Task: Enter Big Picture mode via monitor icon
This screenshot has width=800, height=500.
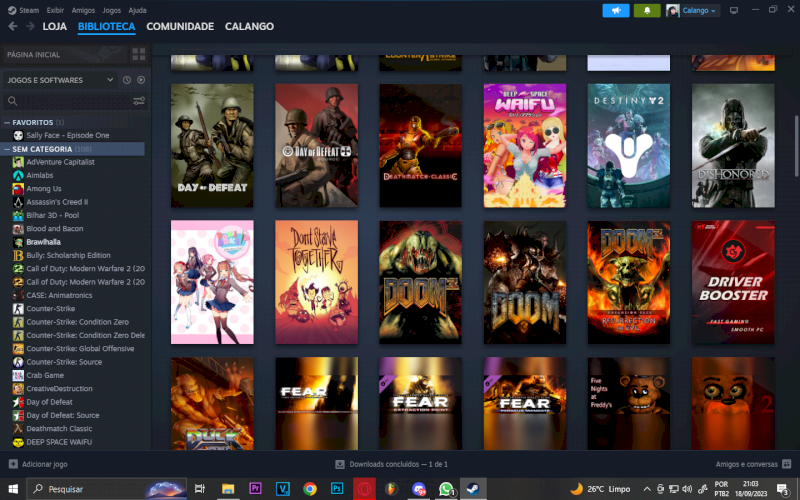Action: pyautogui.click(x=733, y=10)
